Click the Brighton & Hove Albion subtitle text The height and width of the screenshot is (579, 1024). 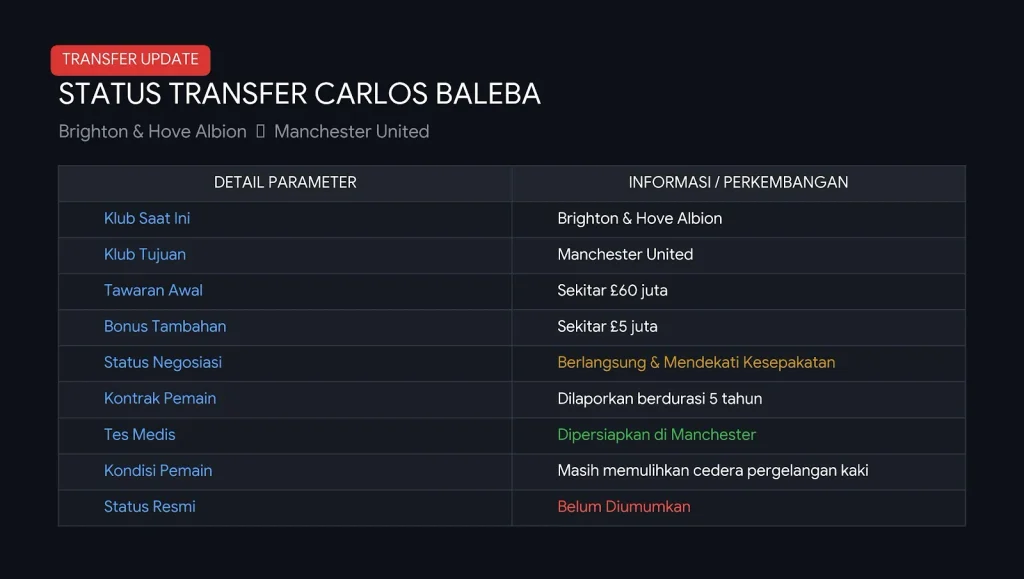click(153, 131)
